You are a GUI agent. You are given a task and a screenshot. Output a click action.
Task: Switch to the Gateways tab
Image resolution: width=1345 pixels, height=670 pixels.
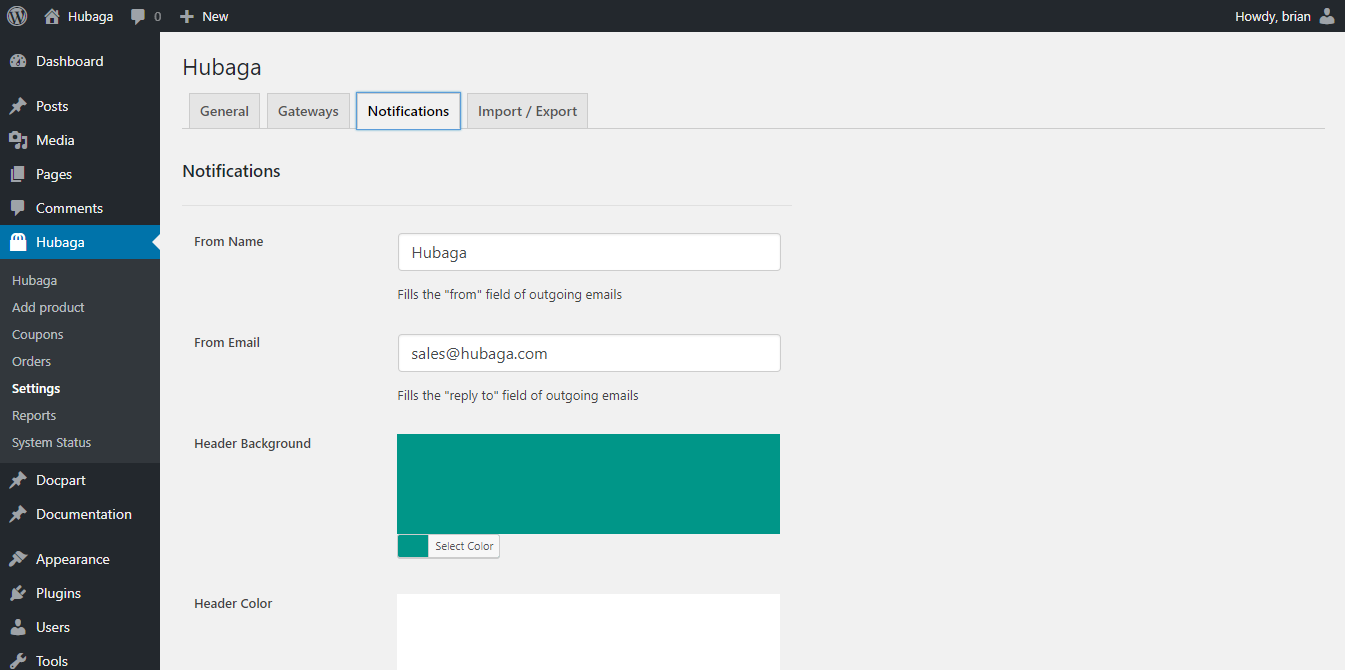click(308, 111)
